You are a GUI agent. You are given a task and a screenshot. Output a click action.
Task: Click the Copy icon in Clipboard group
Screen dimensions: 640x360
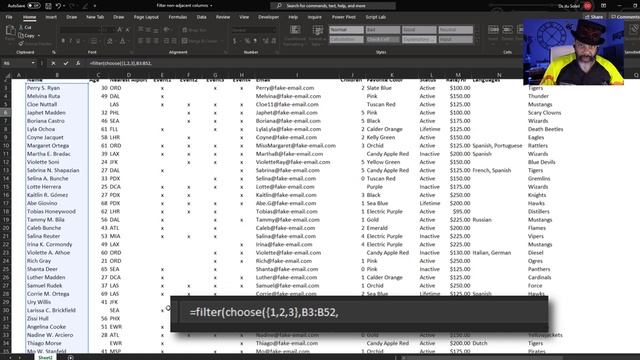pos(21,36)
